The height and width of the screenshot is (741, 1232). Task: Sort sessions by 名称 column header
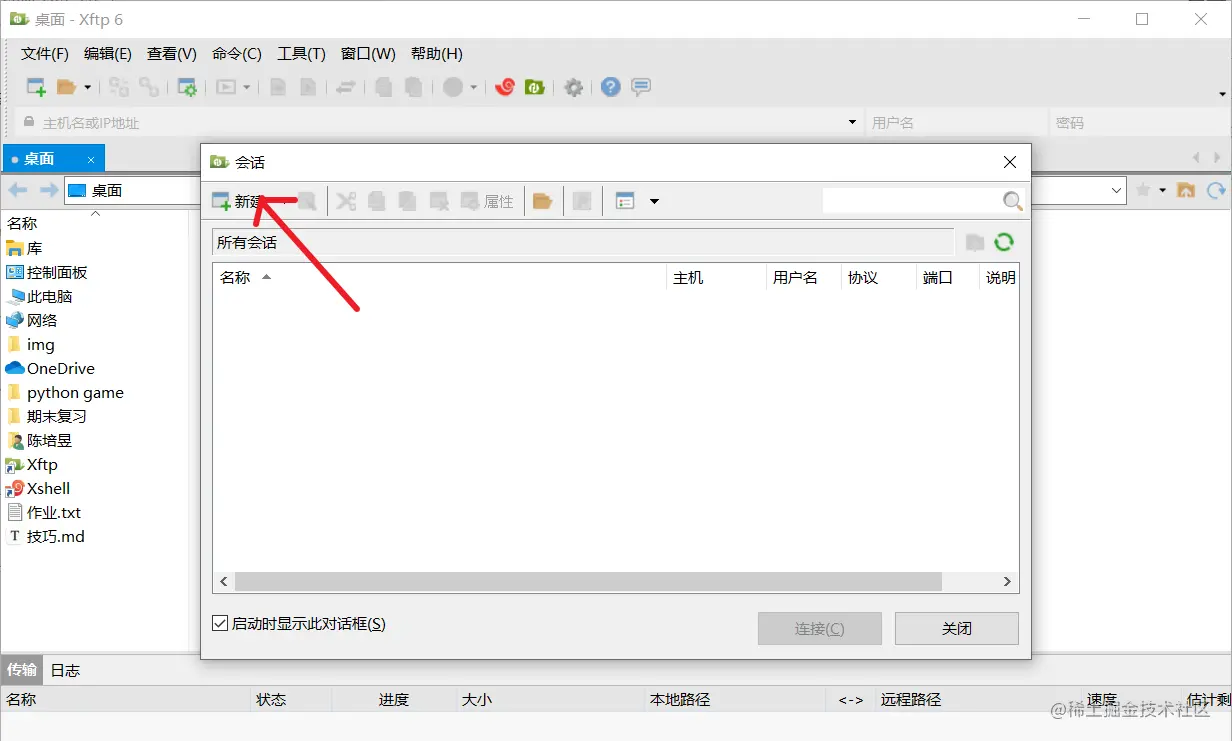439,277
